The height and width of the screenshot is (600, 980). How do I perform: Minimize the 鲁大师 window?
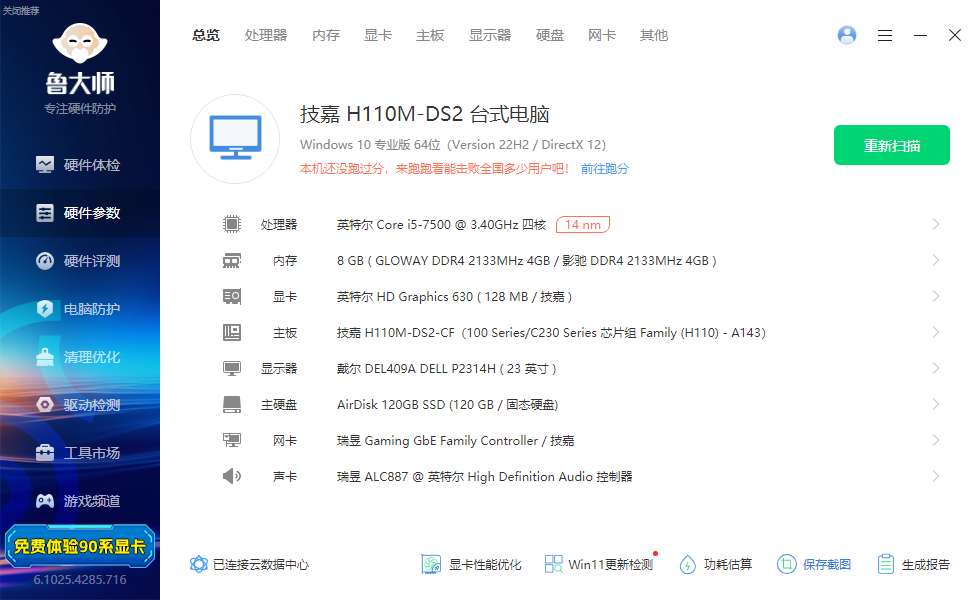pos(920,36)
